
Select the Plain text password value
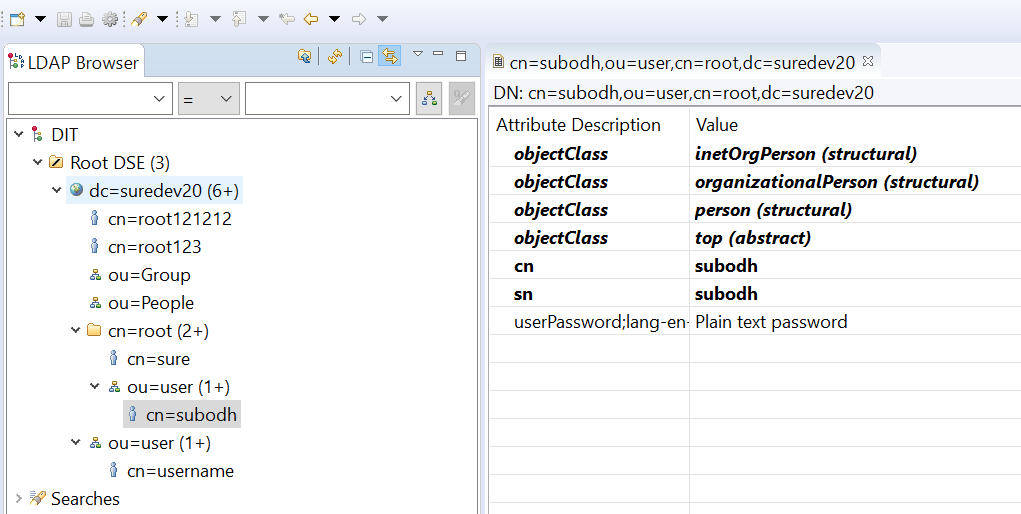[771, 322]
